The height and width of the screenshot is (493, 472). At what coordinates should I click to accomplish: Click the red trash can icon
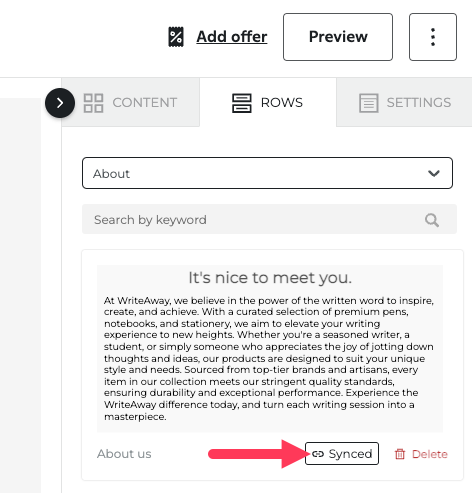[400, 454]
